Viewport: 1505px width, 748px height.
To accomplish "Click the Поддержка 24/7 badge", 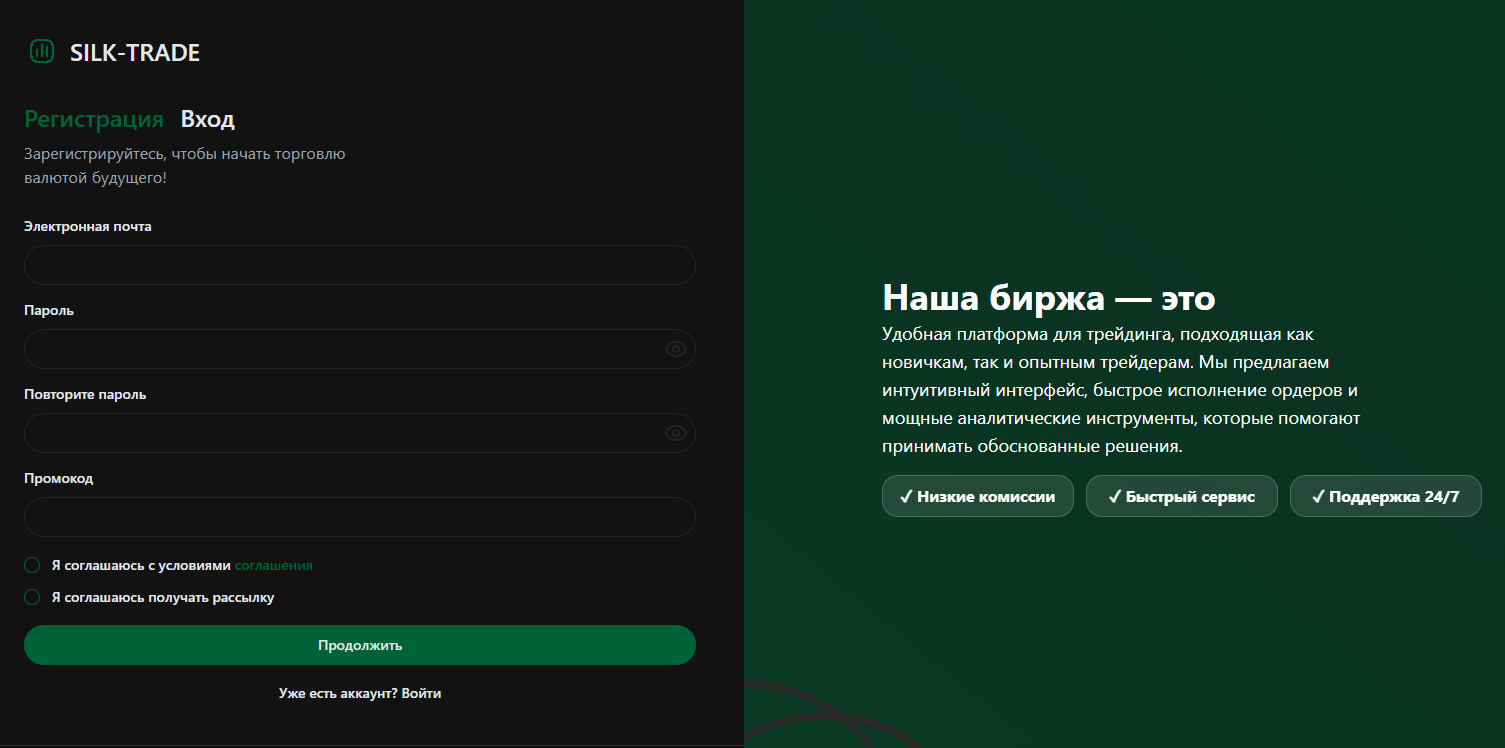I will [x=1386, y=496].
